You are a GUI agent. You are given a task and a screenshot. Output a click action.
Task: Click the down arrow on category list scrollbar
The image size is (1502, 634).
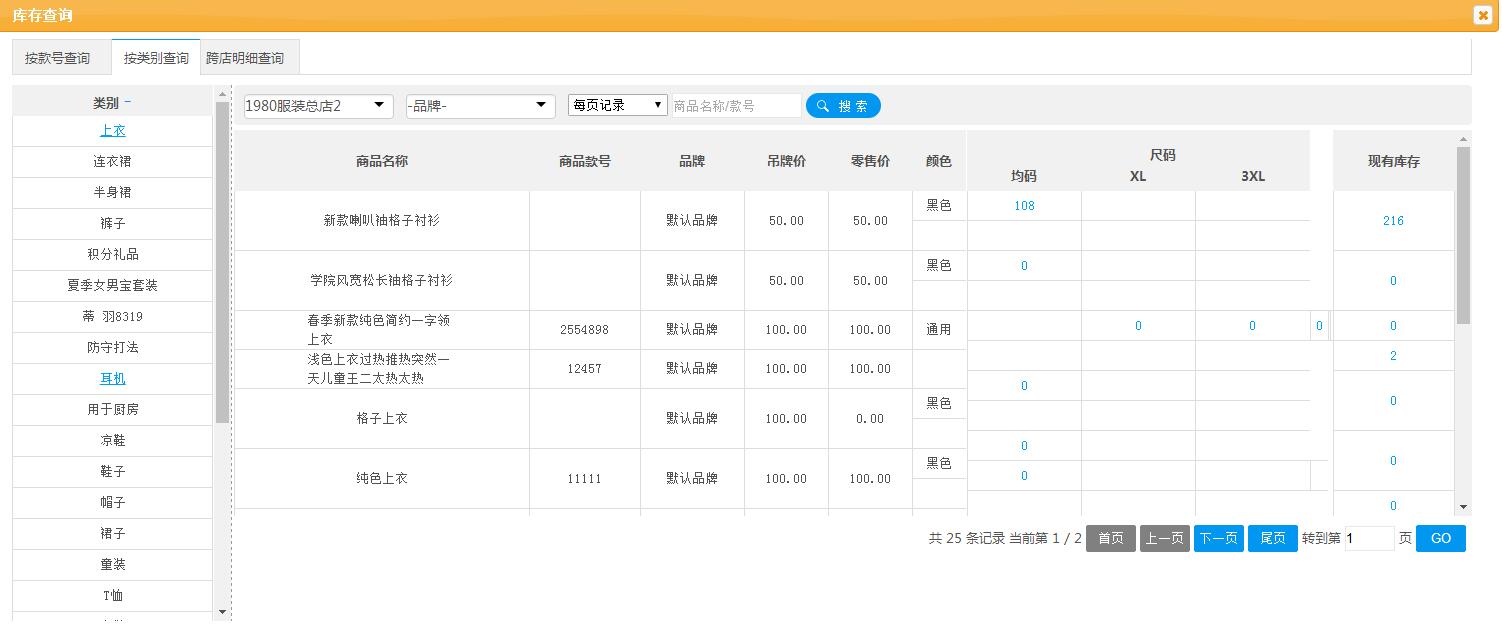click(x=222, y=612)
